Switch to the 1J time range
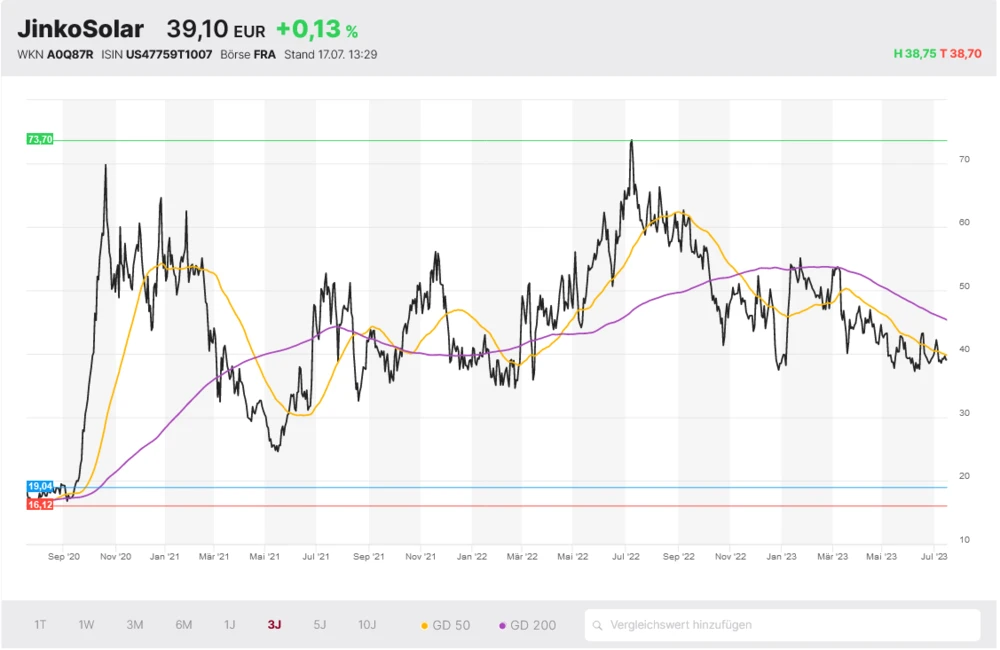 229,625
